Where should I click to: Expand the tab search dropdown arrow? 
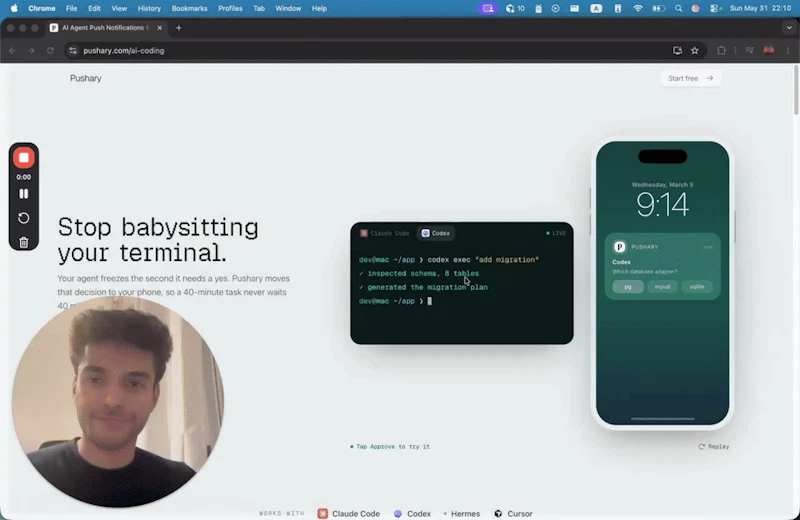coord(789,28)
